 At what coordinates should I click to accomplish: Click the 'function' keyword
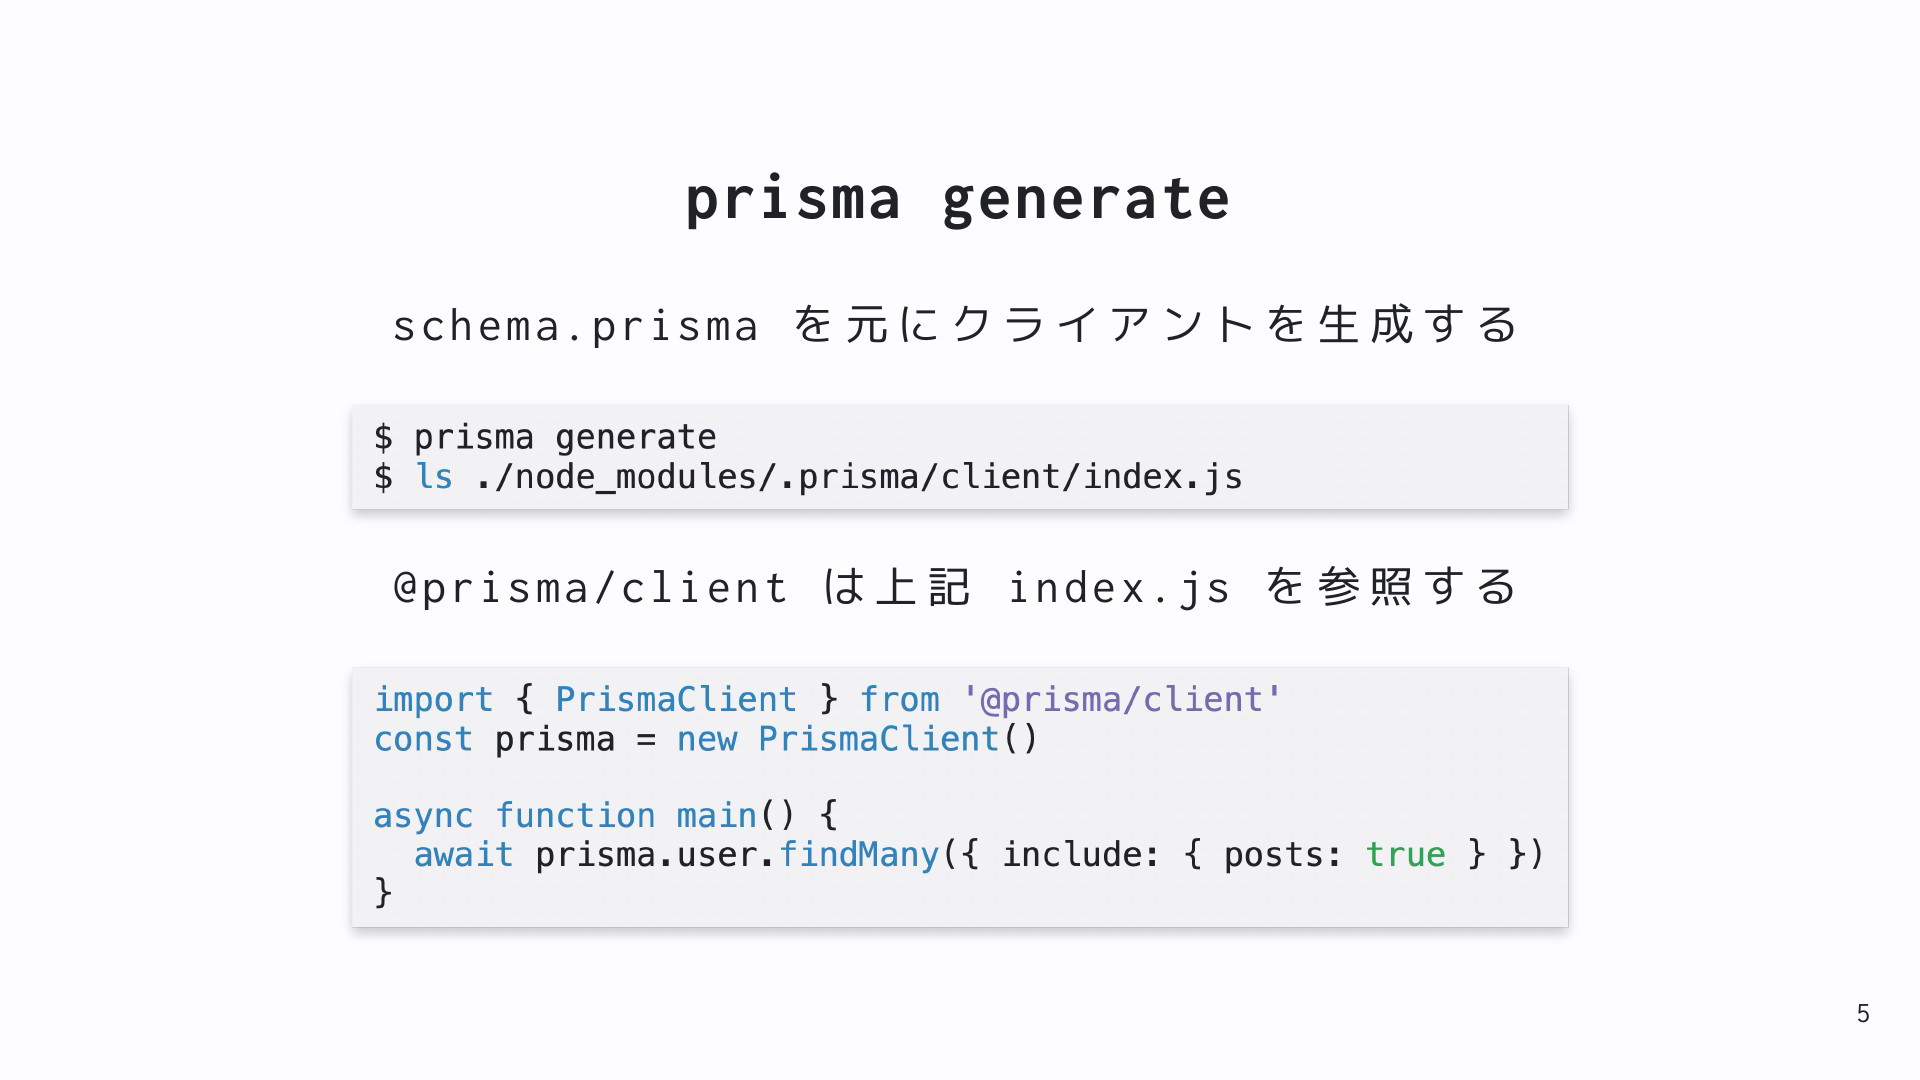coord(575,815)
